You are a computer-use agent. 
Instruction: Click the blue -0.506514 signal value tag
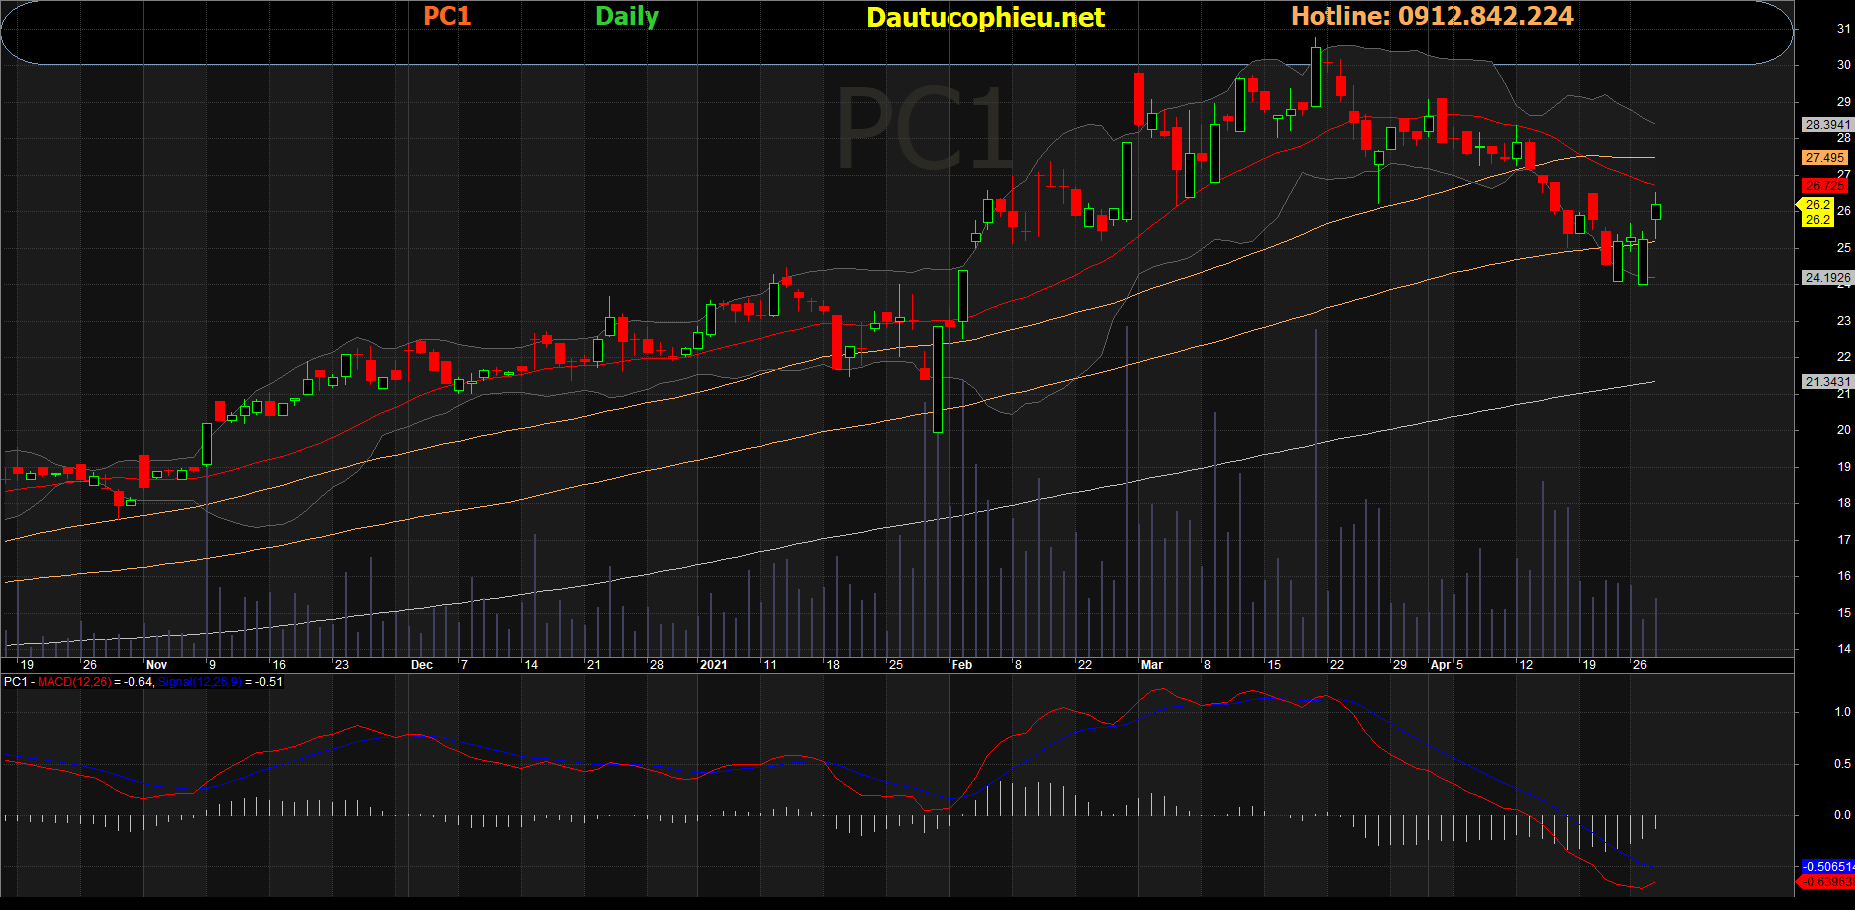pyautogui.click(x=1827, y=866)
